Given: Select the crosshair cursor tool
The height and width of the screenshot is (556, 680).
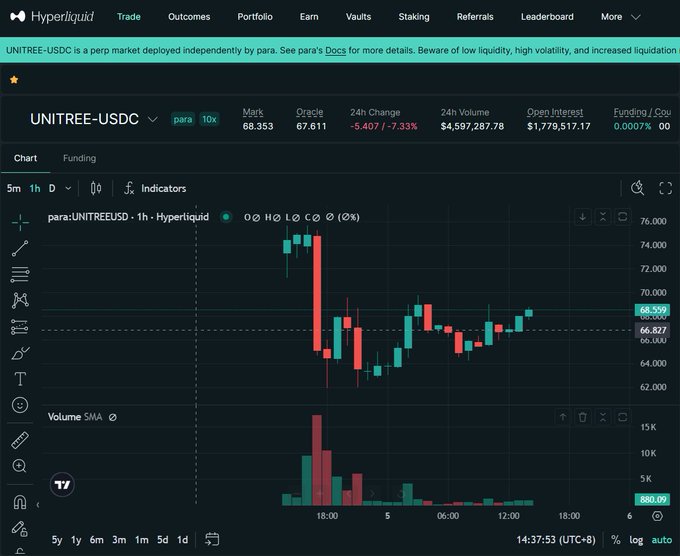Looking at the screenshot, I should coord(20,222).
